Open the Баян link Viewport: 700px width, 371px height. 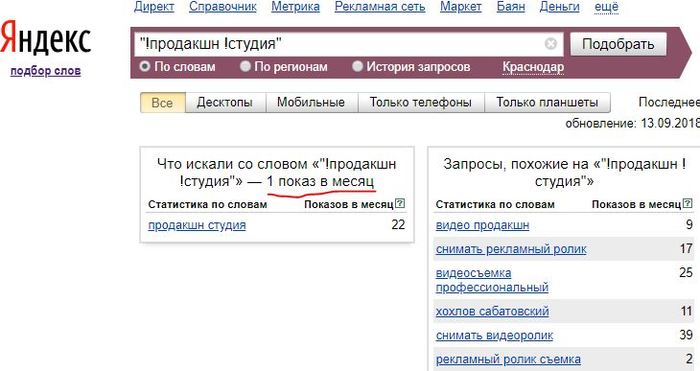pos(511,7)
